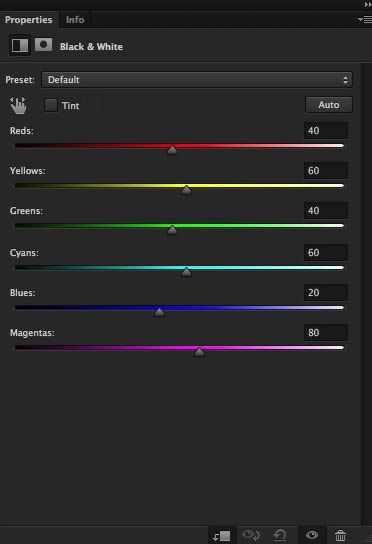The height and width of the screenshot is (544, 372).
Task: Focus the Reds value field showing 40
Action: click(x=326, y=130)
